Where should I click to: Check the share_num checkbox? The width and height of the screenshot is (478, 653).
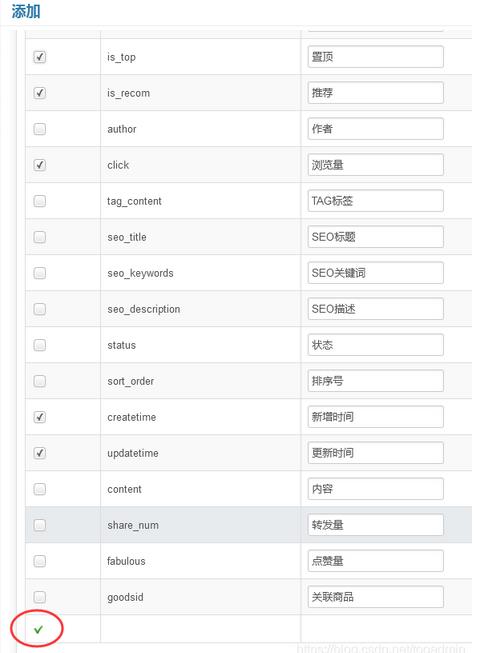40,525
